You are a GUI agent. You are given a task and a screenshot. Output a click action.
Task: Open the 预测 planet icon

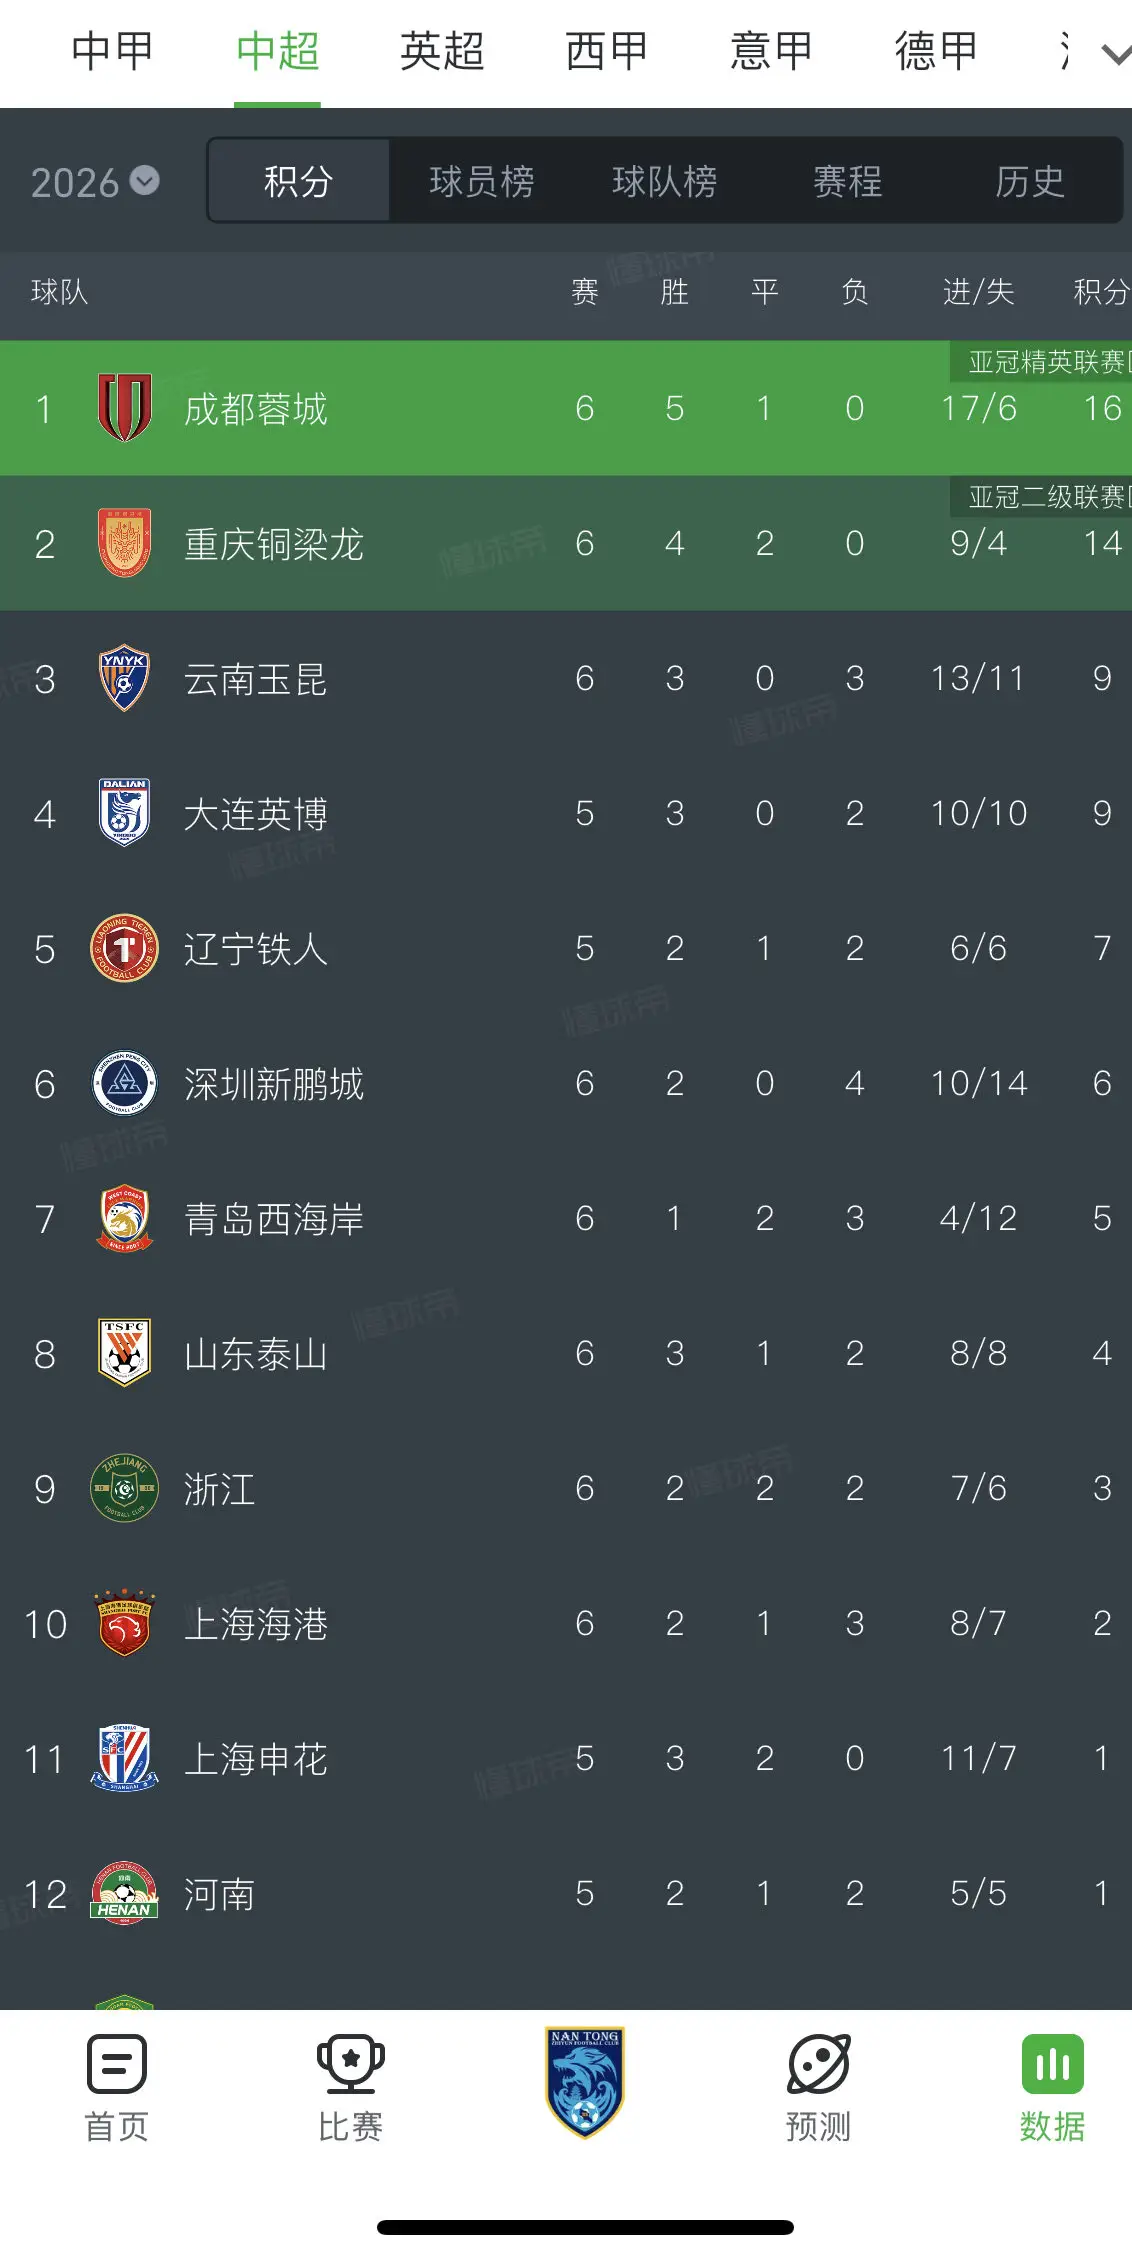[x=819, y=2063]
